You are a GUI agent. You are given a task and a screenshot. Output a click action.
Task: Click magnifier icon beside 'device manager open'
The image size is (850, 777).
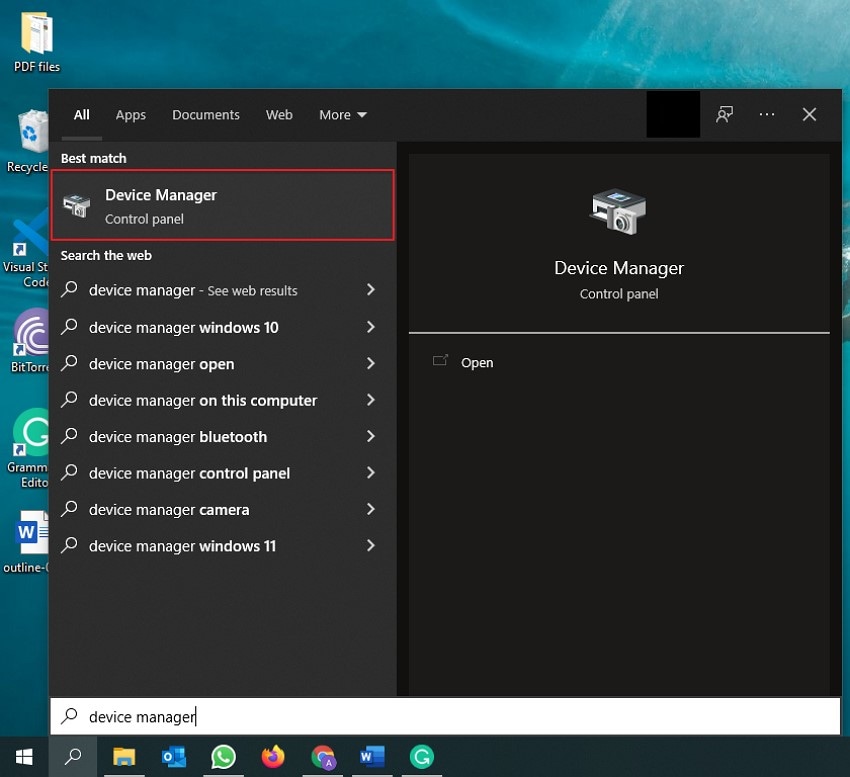coord(69,363)
